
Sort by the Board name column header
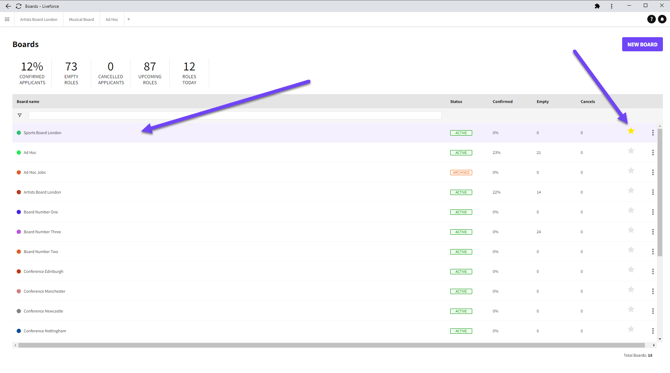point(28,102)
